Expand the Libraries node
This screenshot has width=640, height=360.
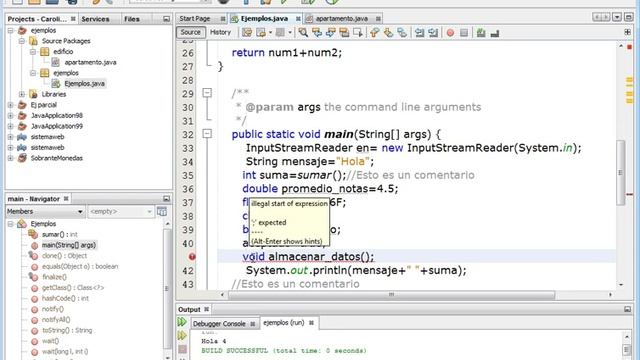click(x=22, y=94)
